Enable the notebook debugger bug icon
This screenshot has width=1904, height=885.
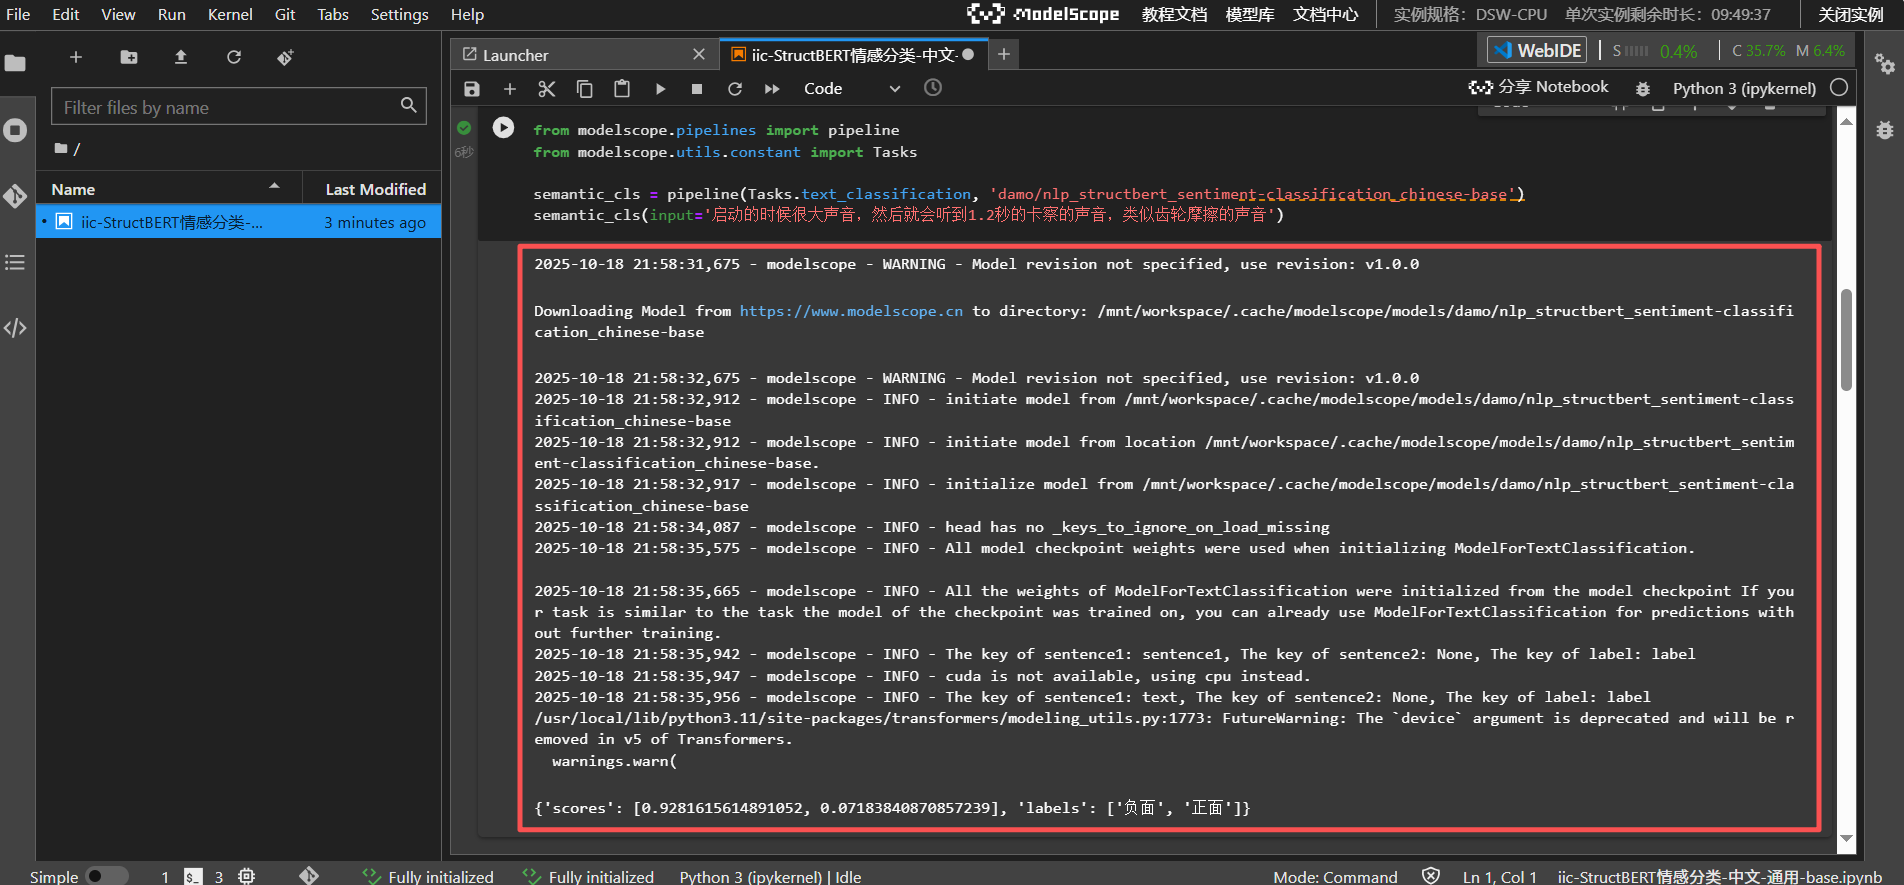coord(1643,89)
